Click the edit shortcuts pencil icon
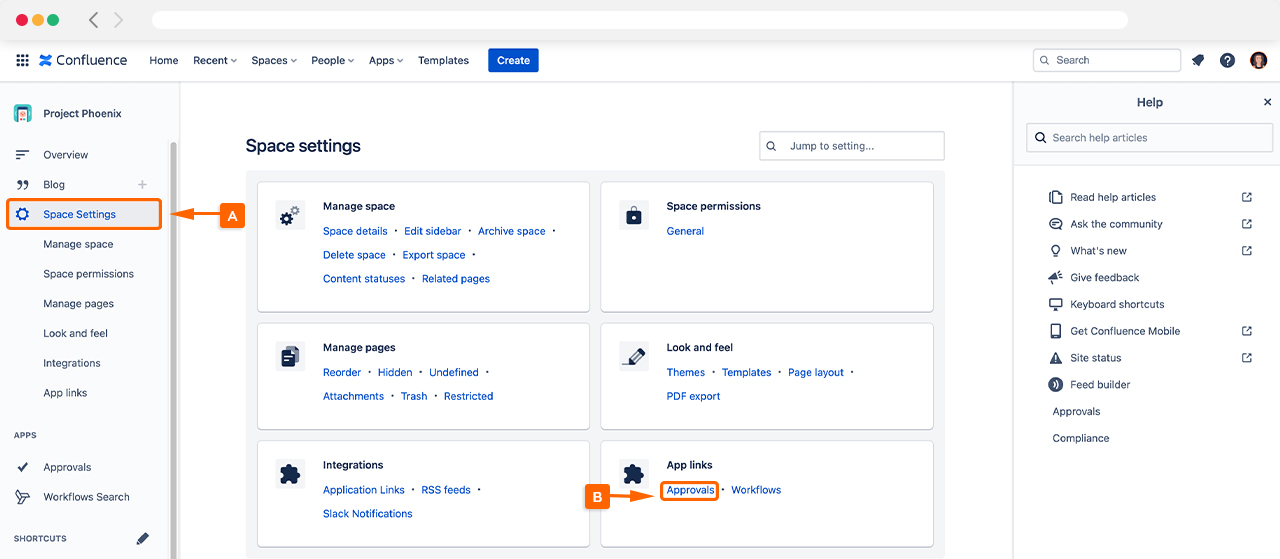The height and width of the screenshot is (559, 1280). point(142,538)
